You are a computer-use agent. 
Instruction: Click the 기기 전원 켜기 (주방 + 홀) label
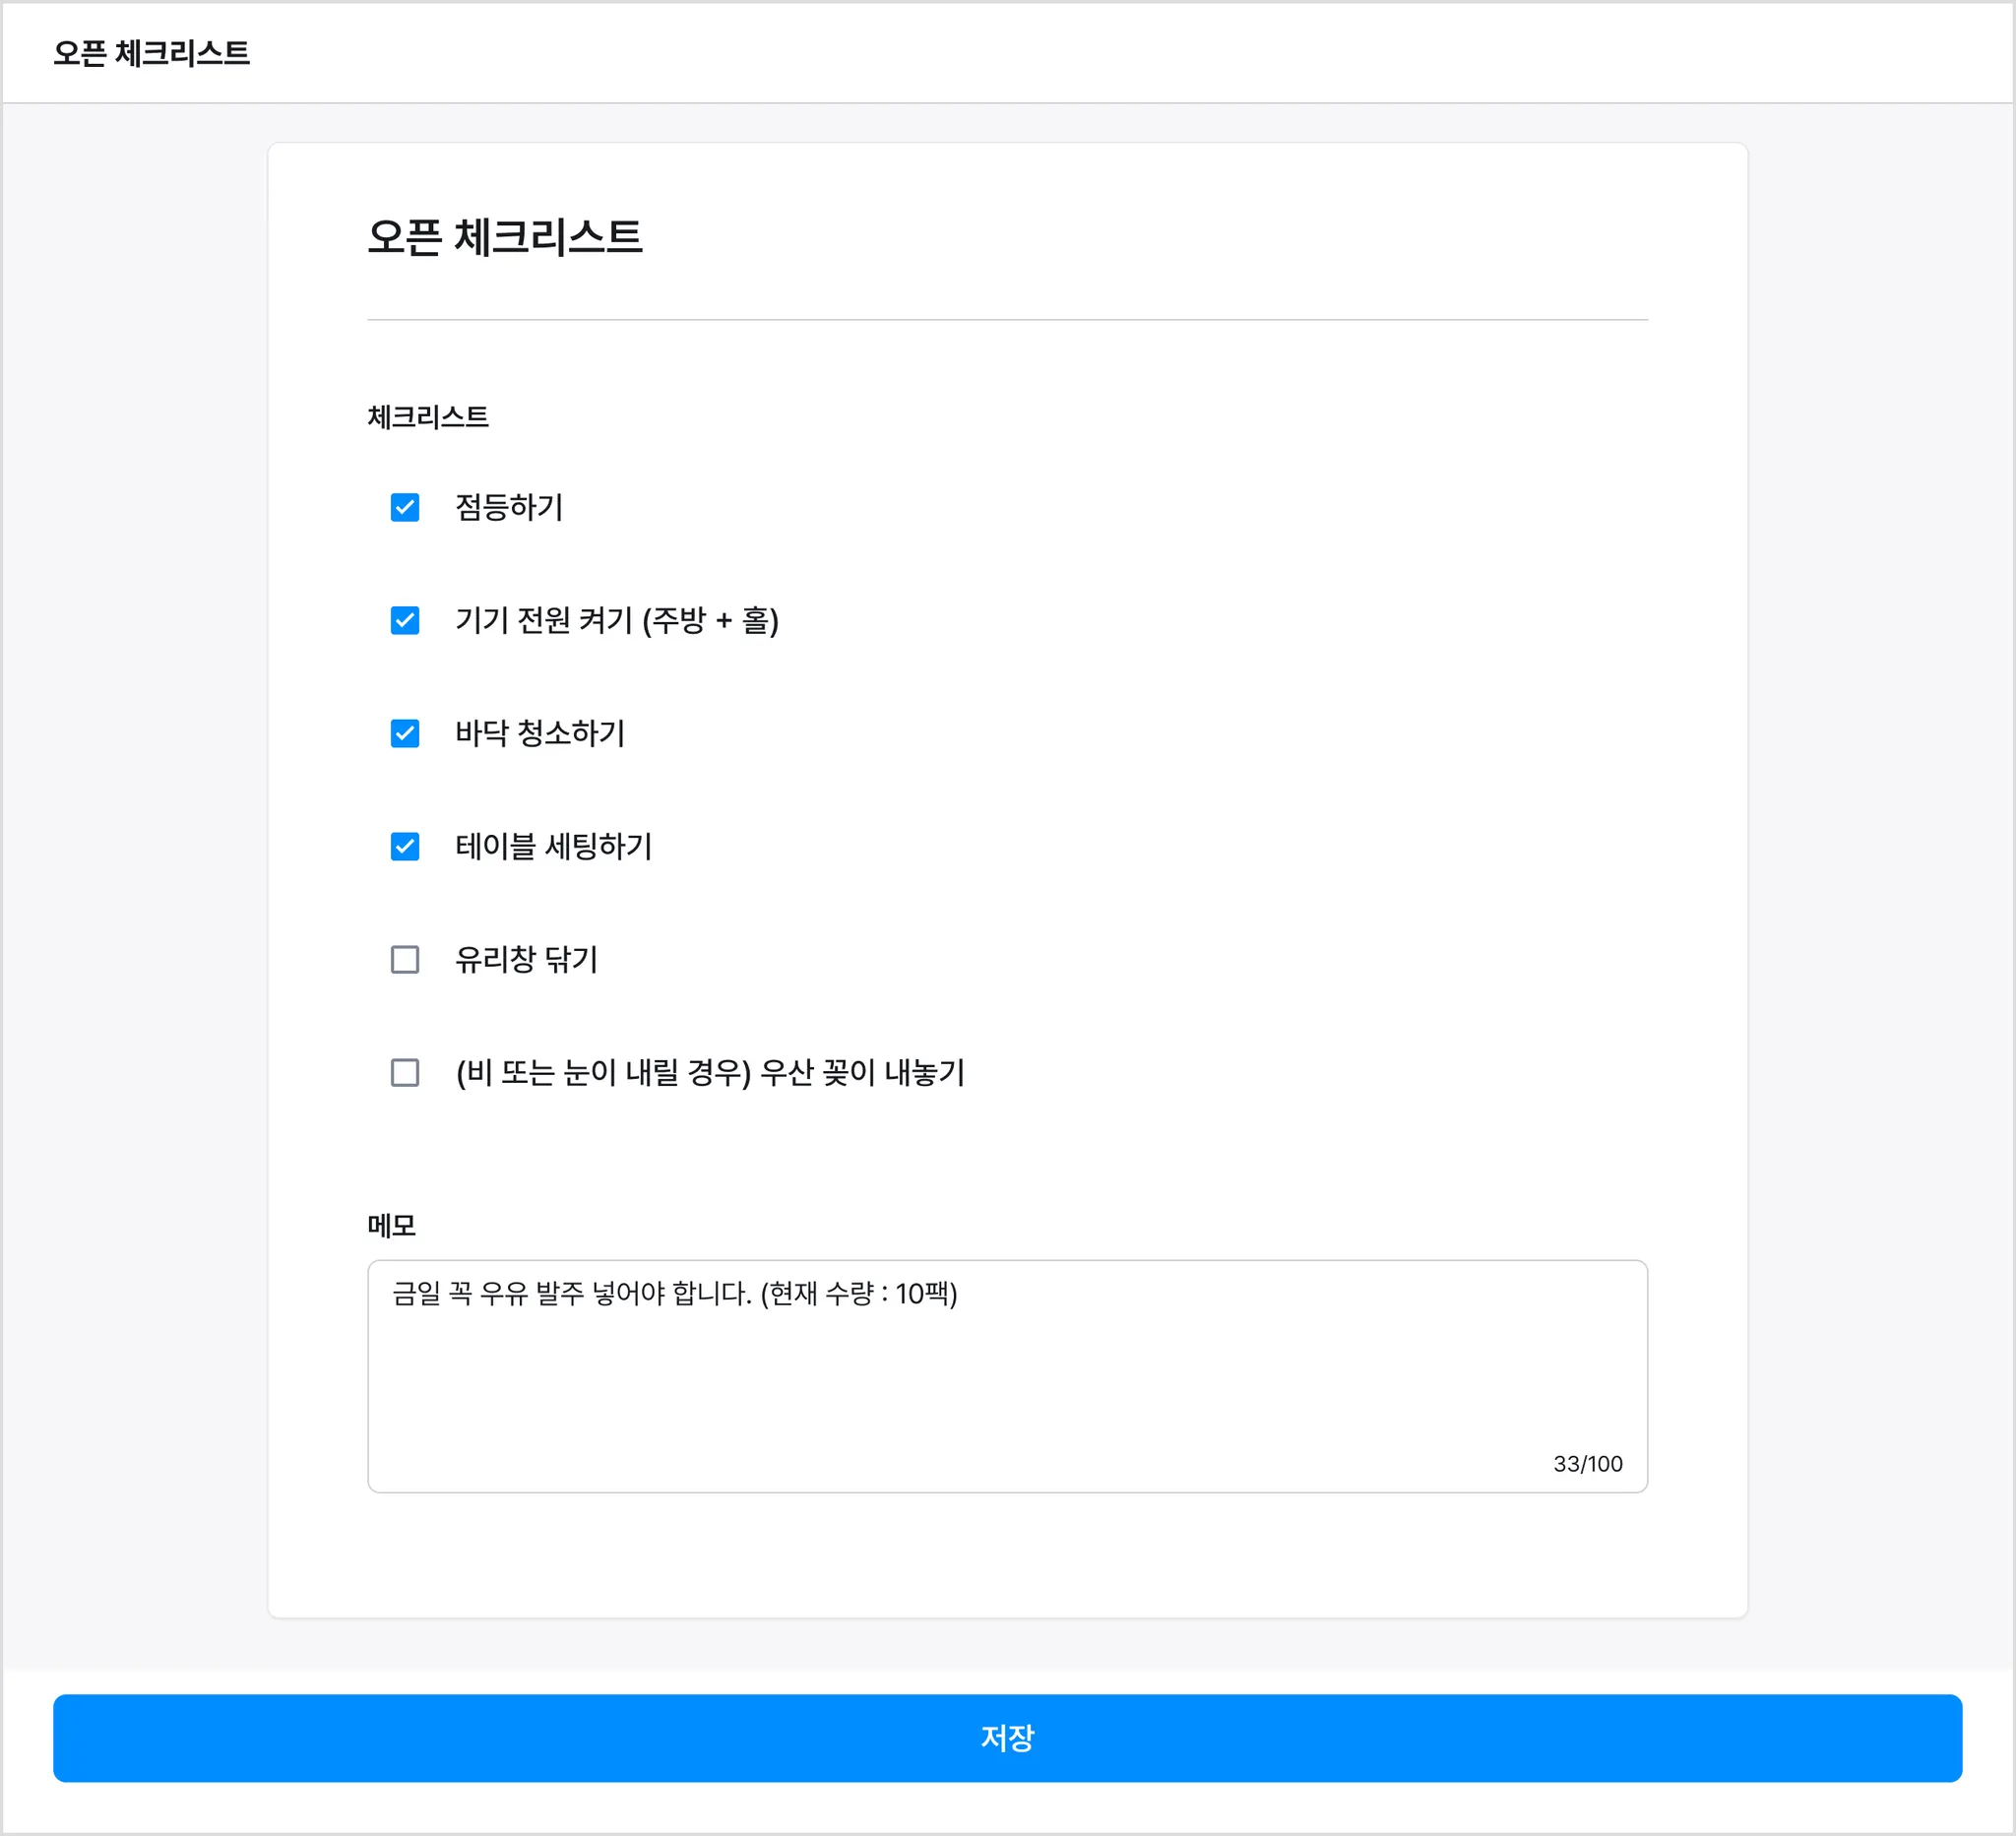616,620
